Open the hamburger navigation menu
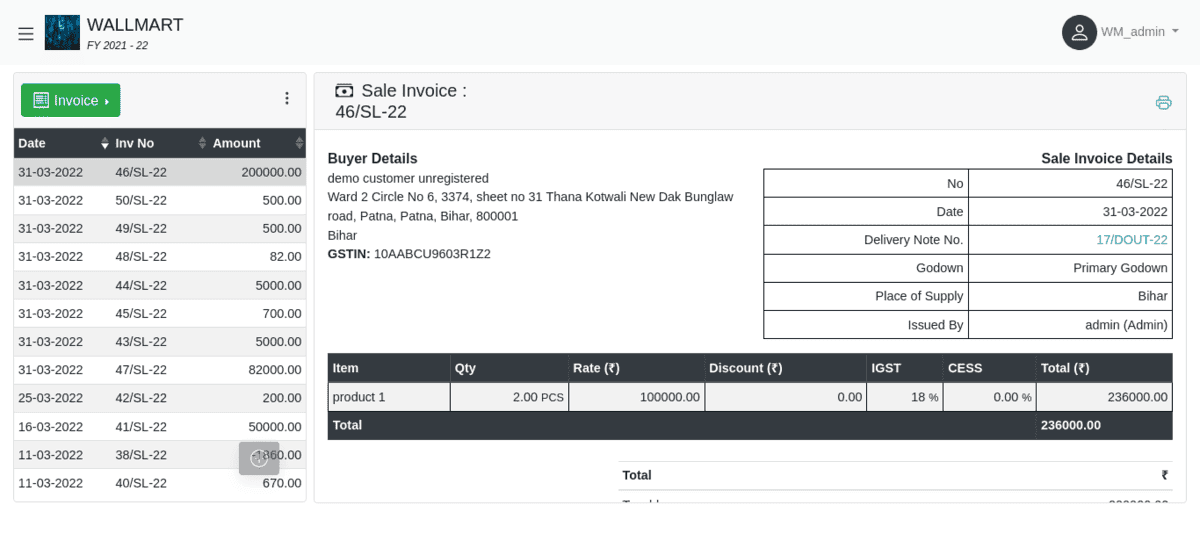 point(26,33)
